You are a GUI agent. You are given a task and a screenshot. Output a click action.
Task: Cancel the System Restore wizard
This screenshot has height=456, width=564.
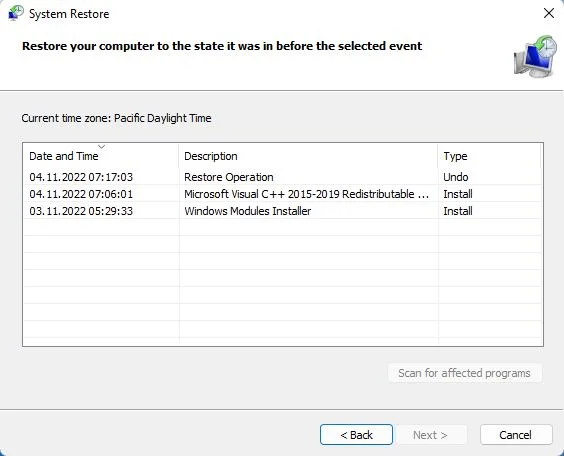(516, 434)
